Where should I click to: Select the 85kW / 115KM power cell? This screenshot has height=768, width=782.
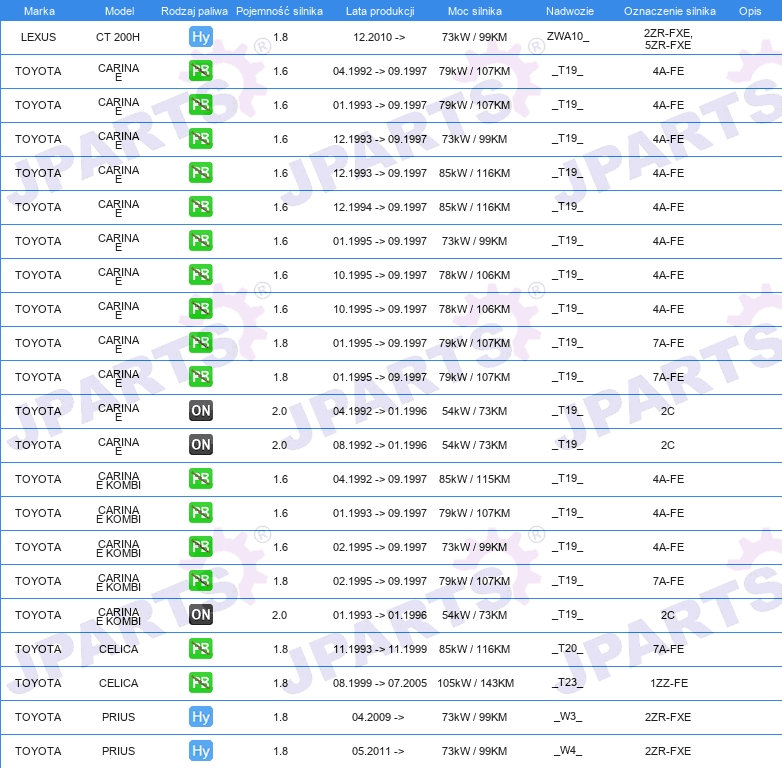(x=475, y=479)
